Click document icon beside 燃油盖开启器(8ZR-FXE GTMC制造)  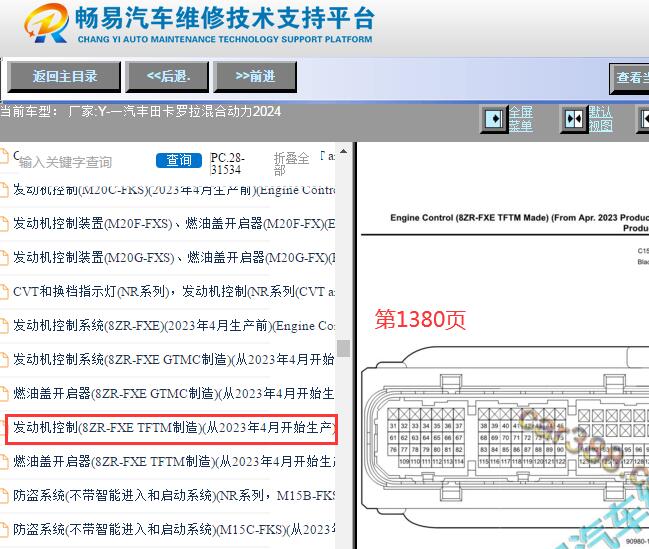[x=4, y=394]
